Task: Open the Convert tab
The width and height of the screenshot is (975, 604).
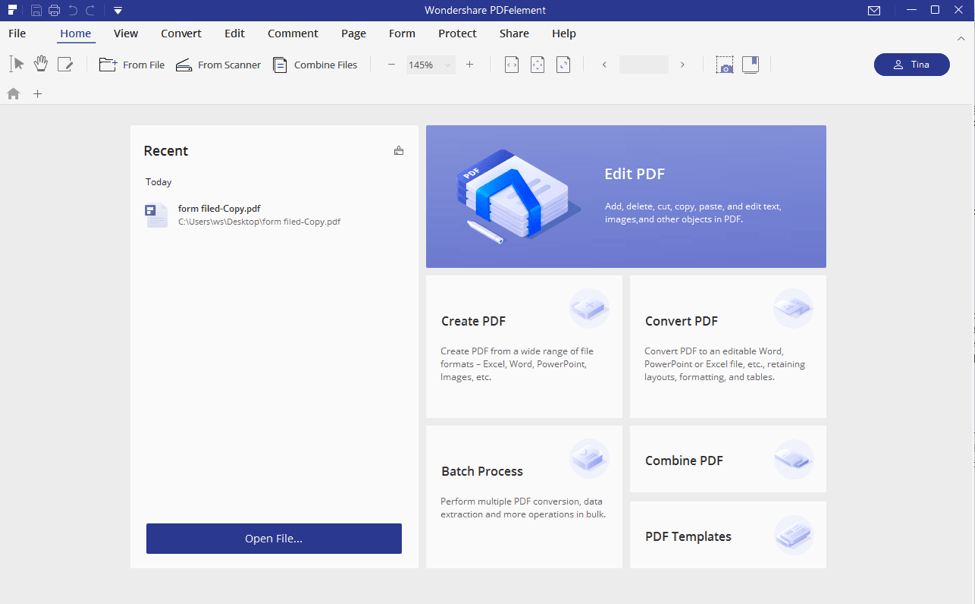Action: click(x=181, y=34)
